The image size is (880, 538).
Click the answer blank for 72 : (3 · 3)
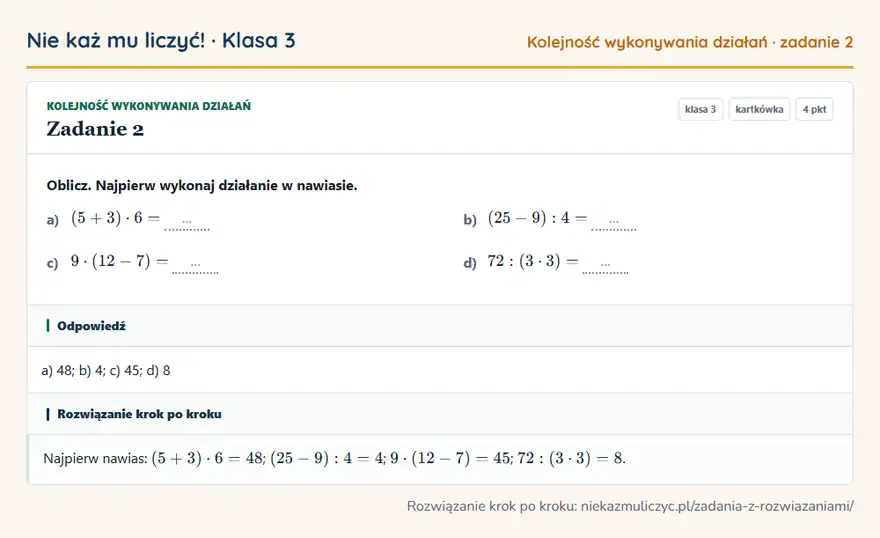(606, 265)
